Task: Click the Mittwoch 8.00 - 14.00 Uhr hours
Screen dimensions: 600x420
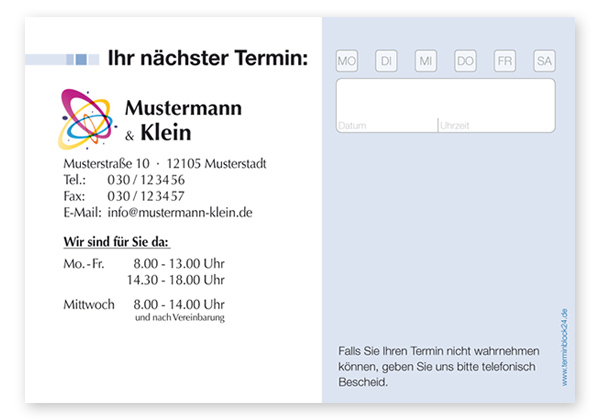Action: pos(144,304)
